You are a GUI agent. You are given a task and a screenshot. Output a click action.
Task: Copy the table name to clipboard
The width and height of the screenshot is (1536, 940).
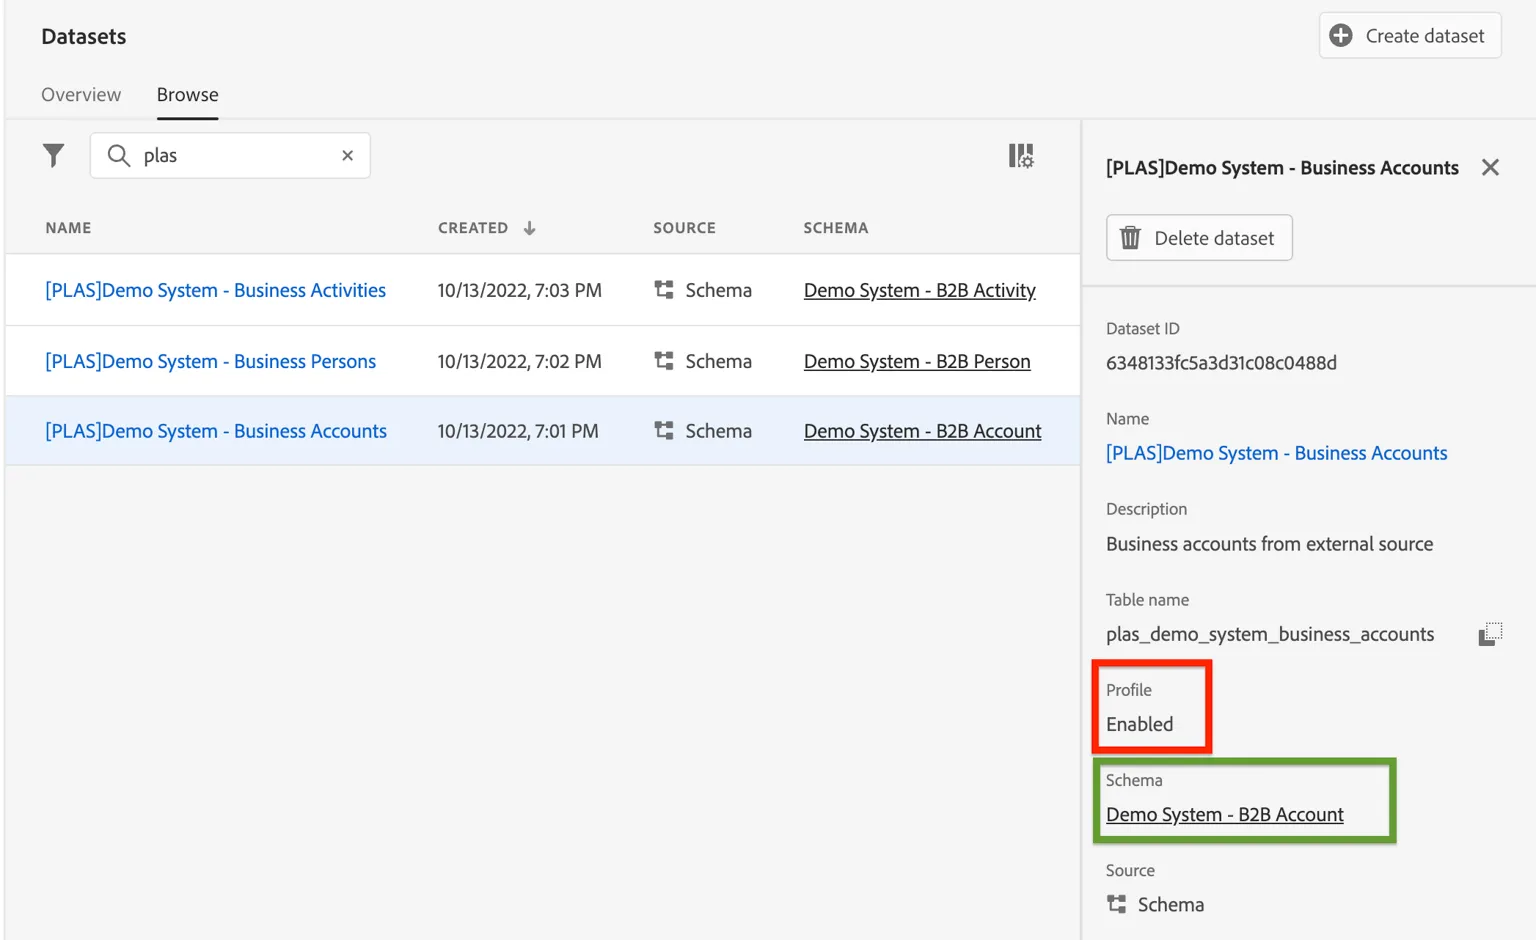tap(1490, 634)
